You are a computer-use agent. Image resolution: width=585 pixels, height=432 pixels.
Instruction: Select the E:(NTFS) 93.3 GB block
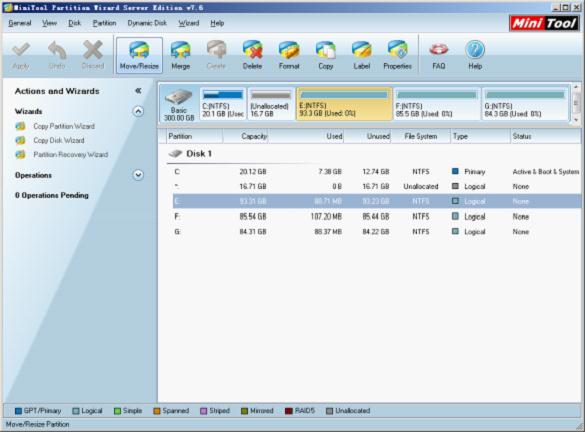(344, 104)
